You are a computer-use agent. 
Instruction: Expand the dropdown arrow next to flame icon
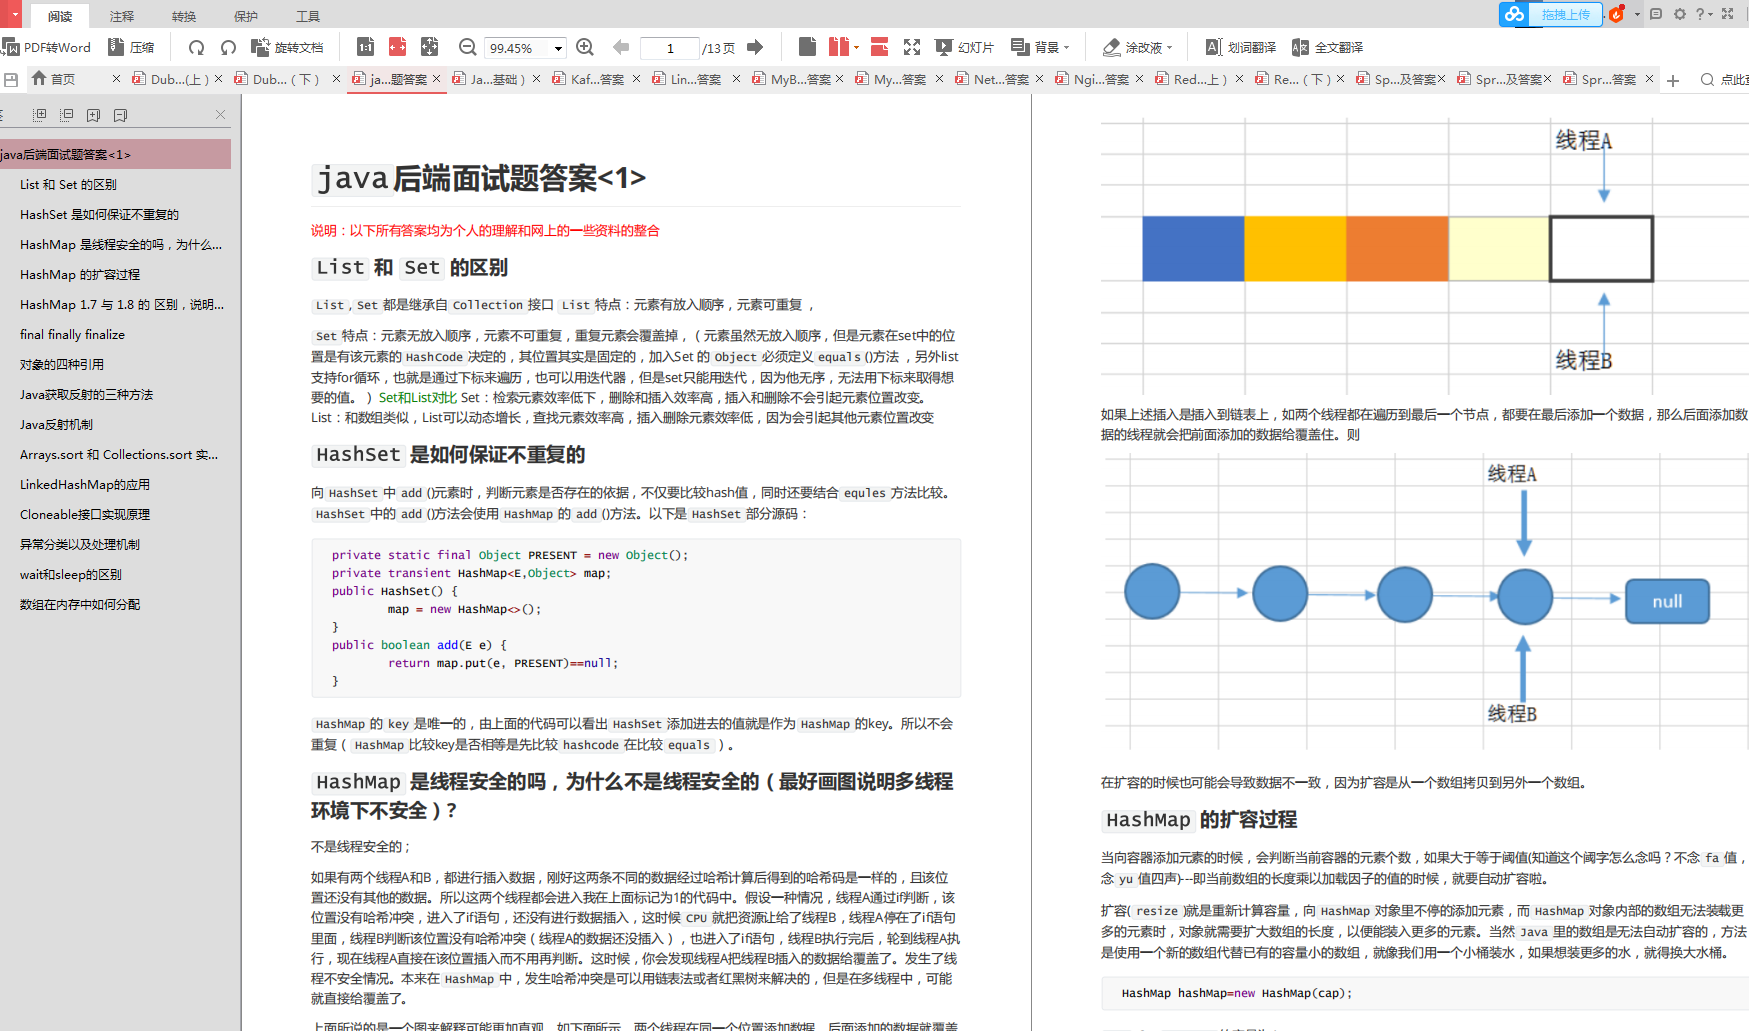coord(1637,14)
